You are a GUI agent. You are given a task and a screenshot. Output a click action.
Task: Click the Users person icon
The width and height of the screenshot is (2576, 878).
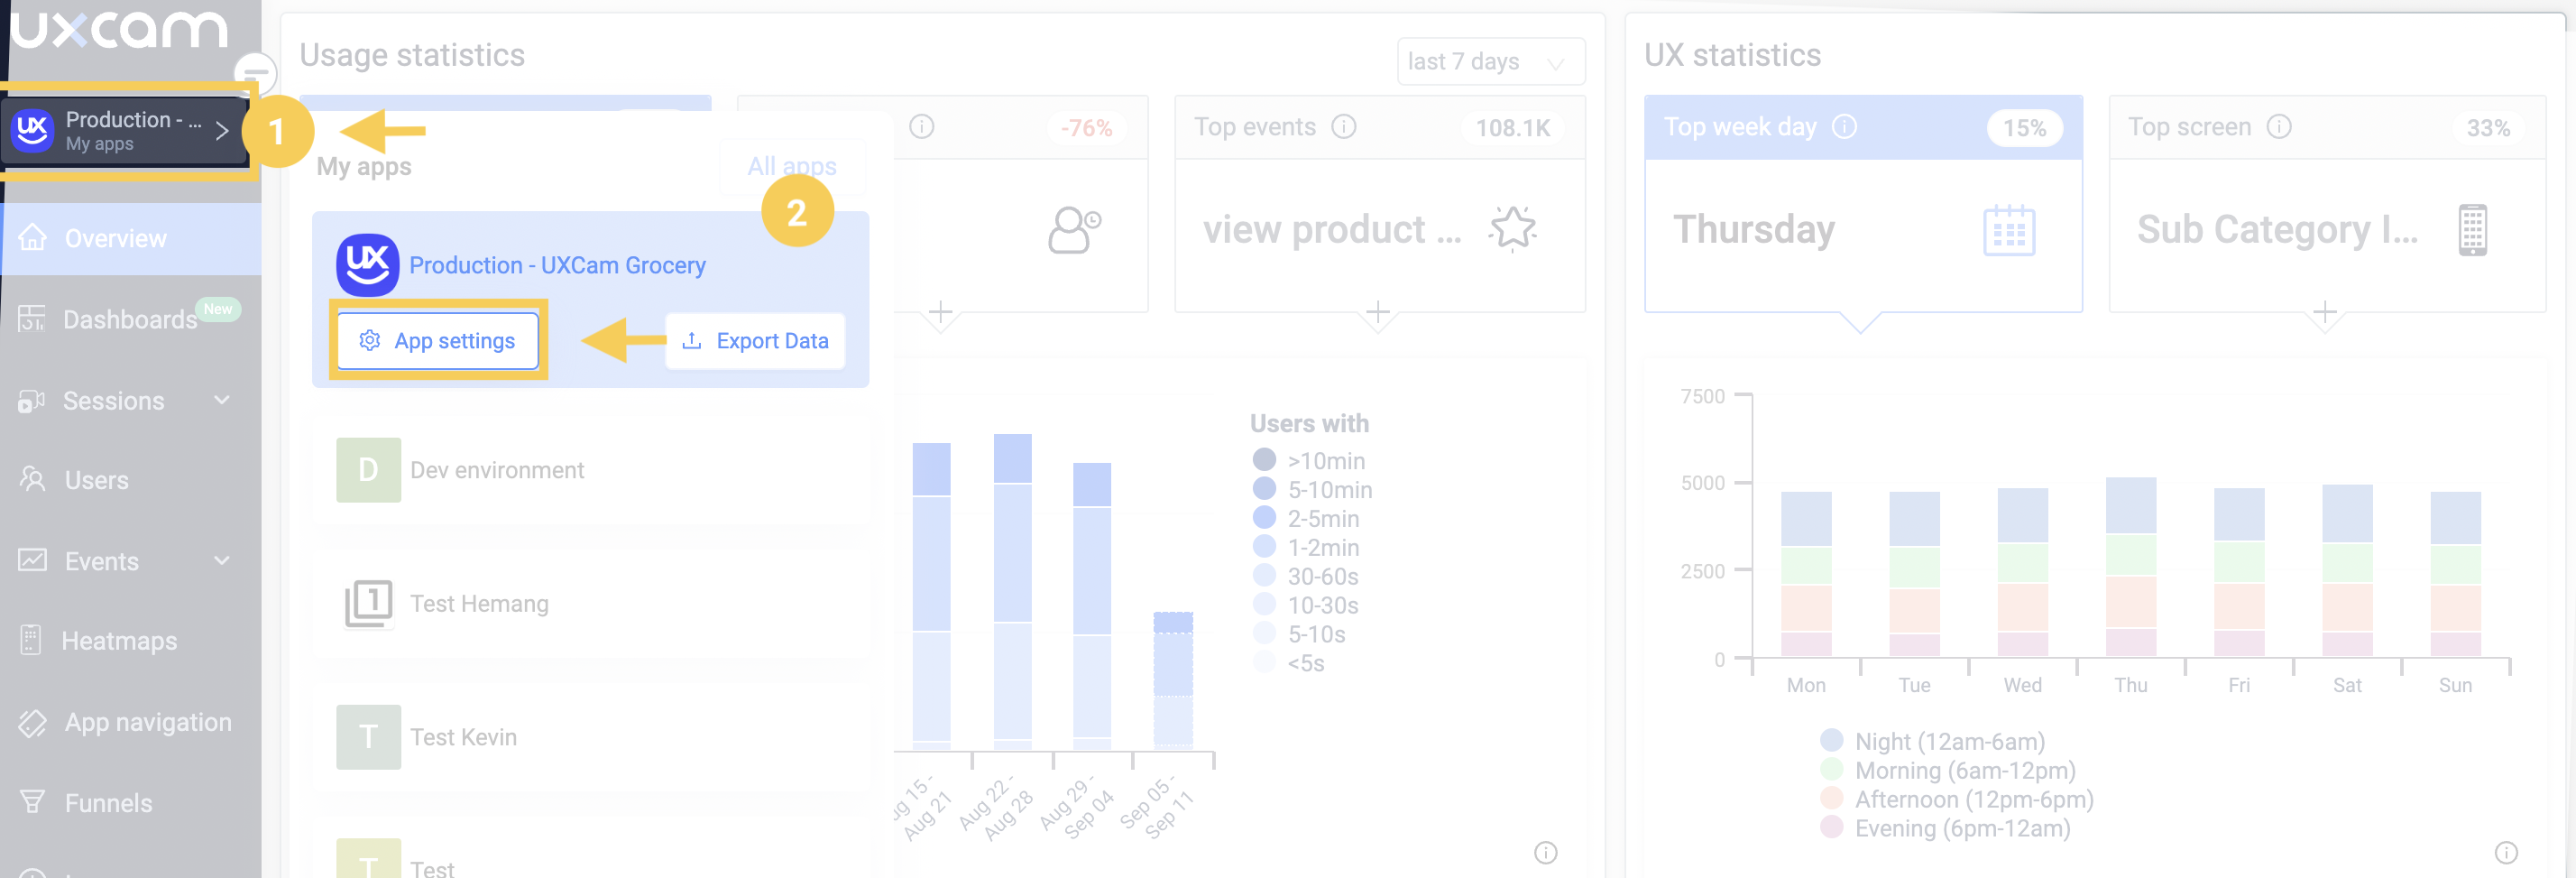(32, 479)
